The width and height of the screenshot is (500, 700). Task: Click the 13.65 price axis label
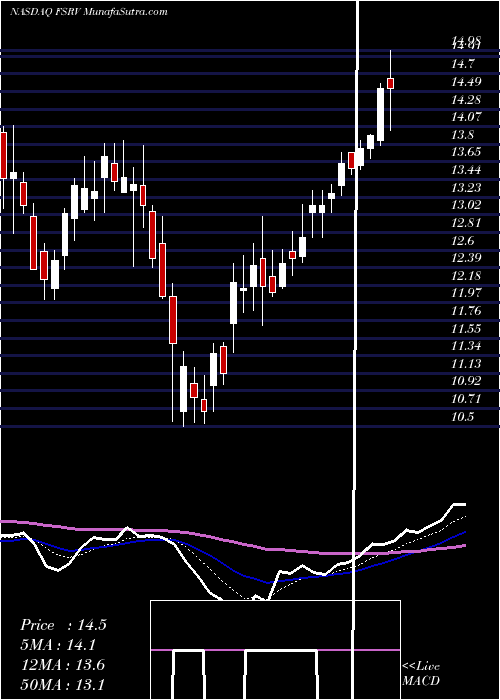coord(466,153)
